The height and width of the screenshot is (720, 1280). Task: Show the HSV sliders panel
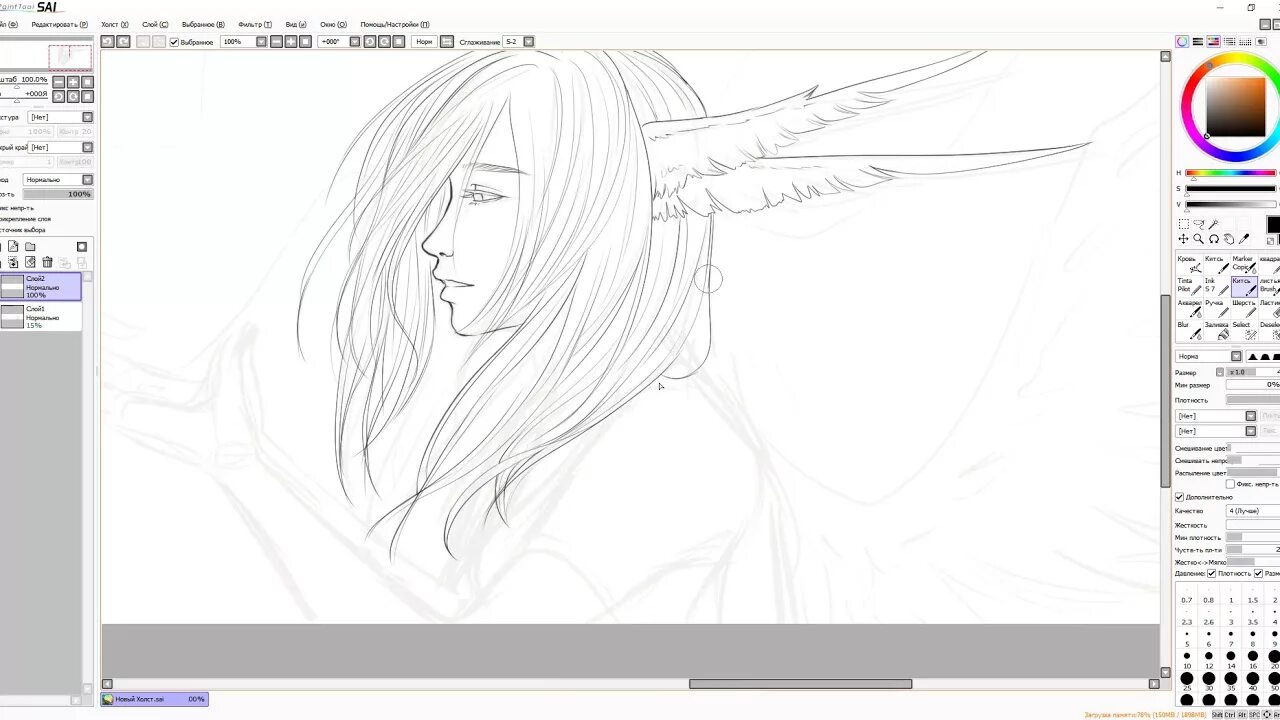1213,42
